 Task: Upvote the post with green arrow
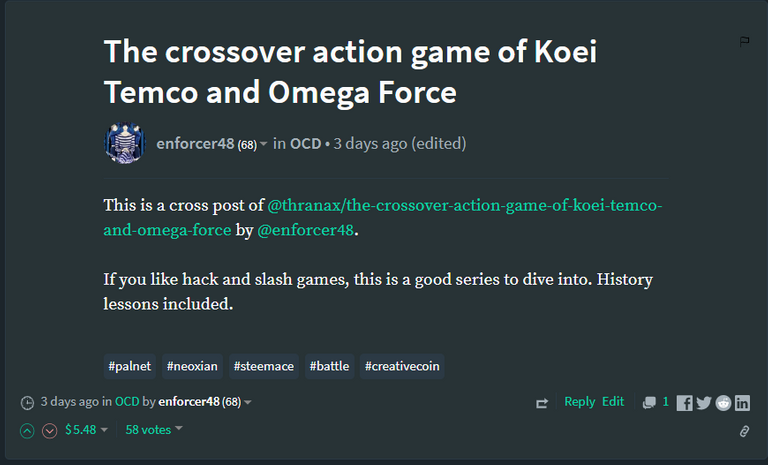click(27, 431)
